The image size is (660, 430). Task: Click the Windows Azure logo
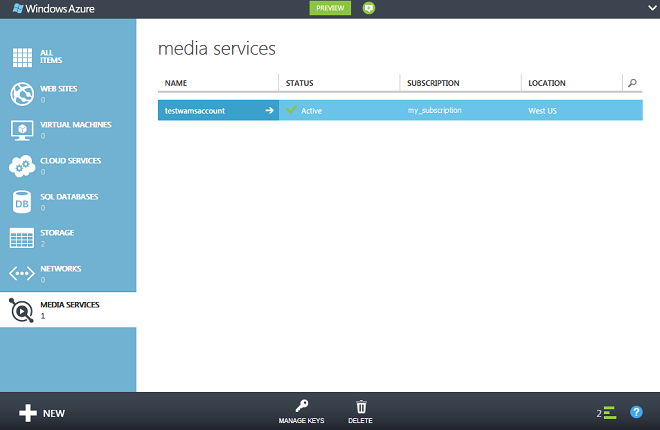pyautogui.click(x=53, y=8)
